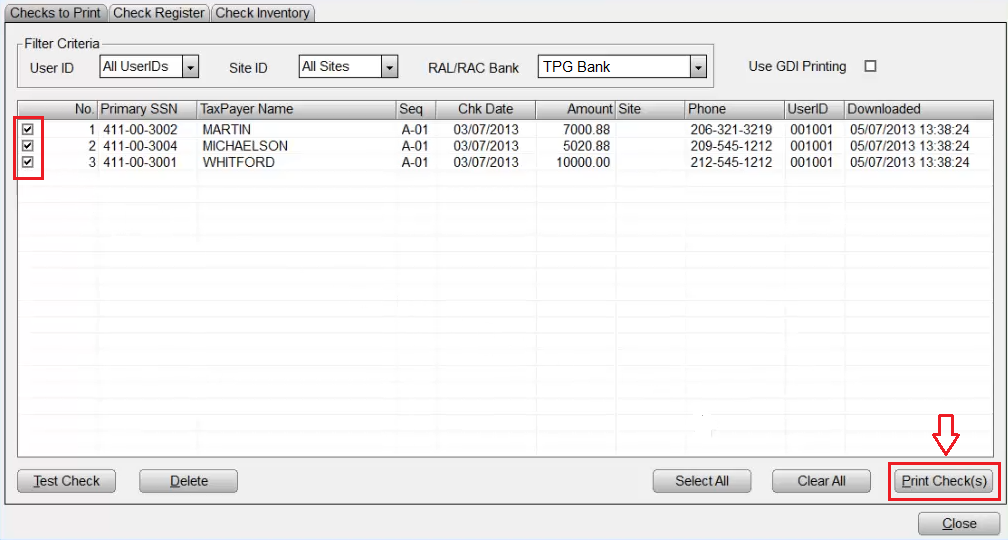Click the Test Check button
Image resolution: width=1008 pixels, height=540 pixels.
point(66,481)
